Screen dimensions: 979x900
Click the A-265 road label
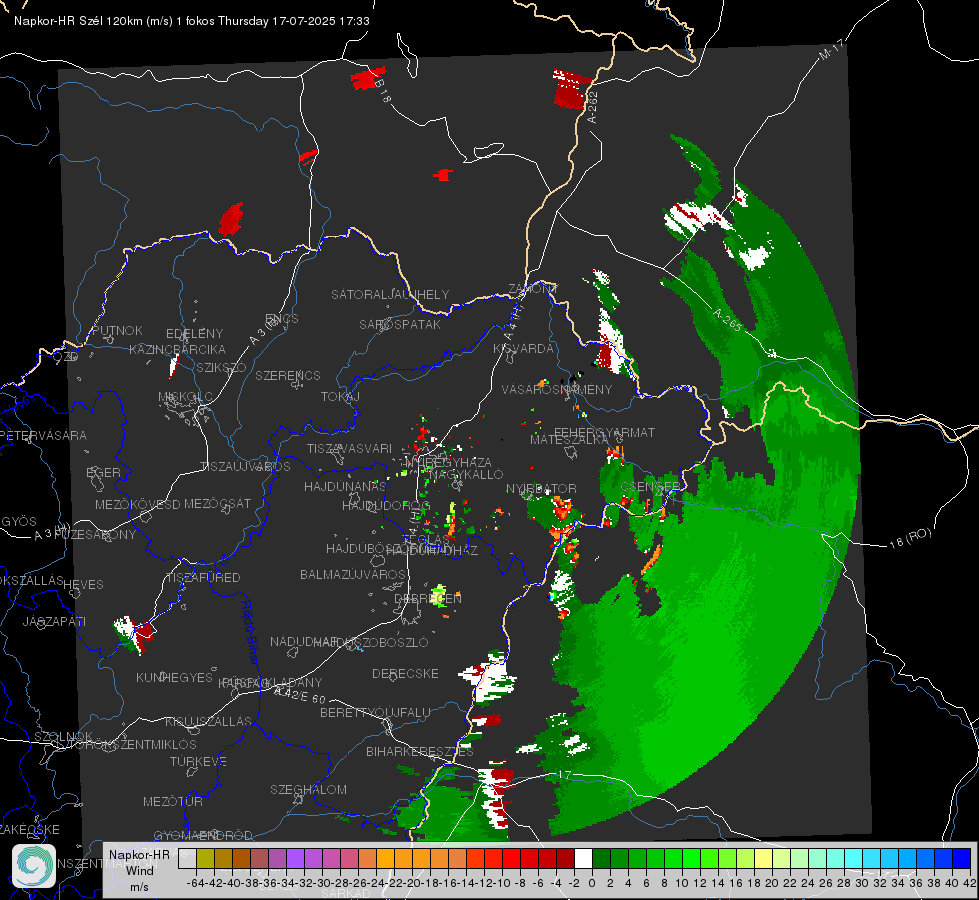[x=727, y=320]
